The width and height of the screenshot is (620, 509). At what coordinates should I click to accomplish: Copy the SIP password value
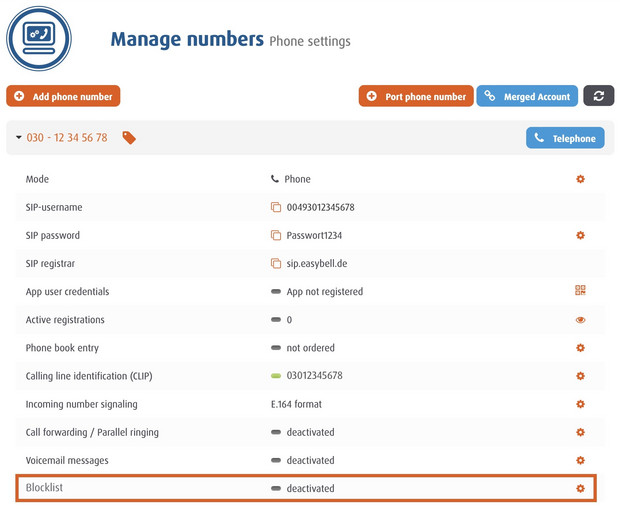(276, 235)
